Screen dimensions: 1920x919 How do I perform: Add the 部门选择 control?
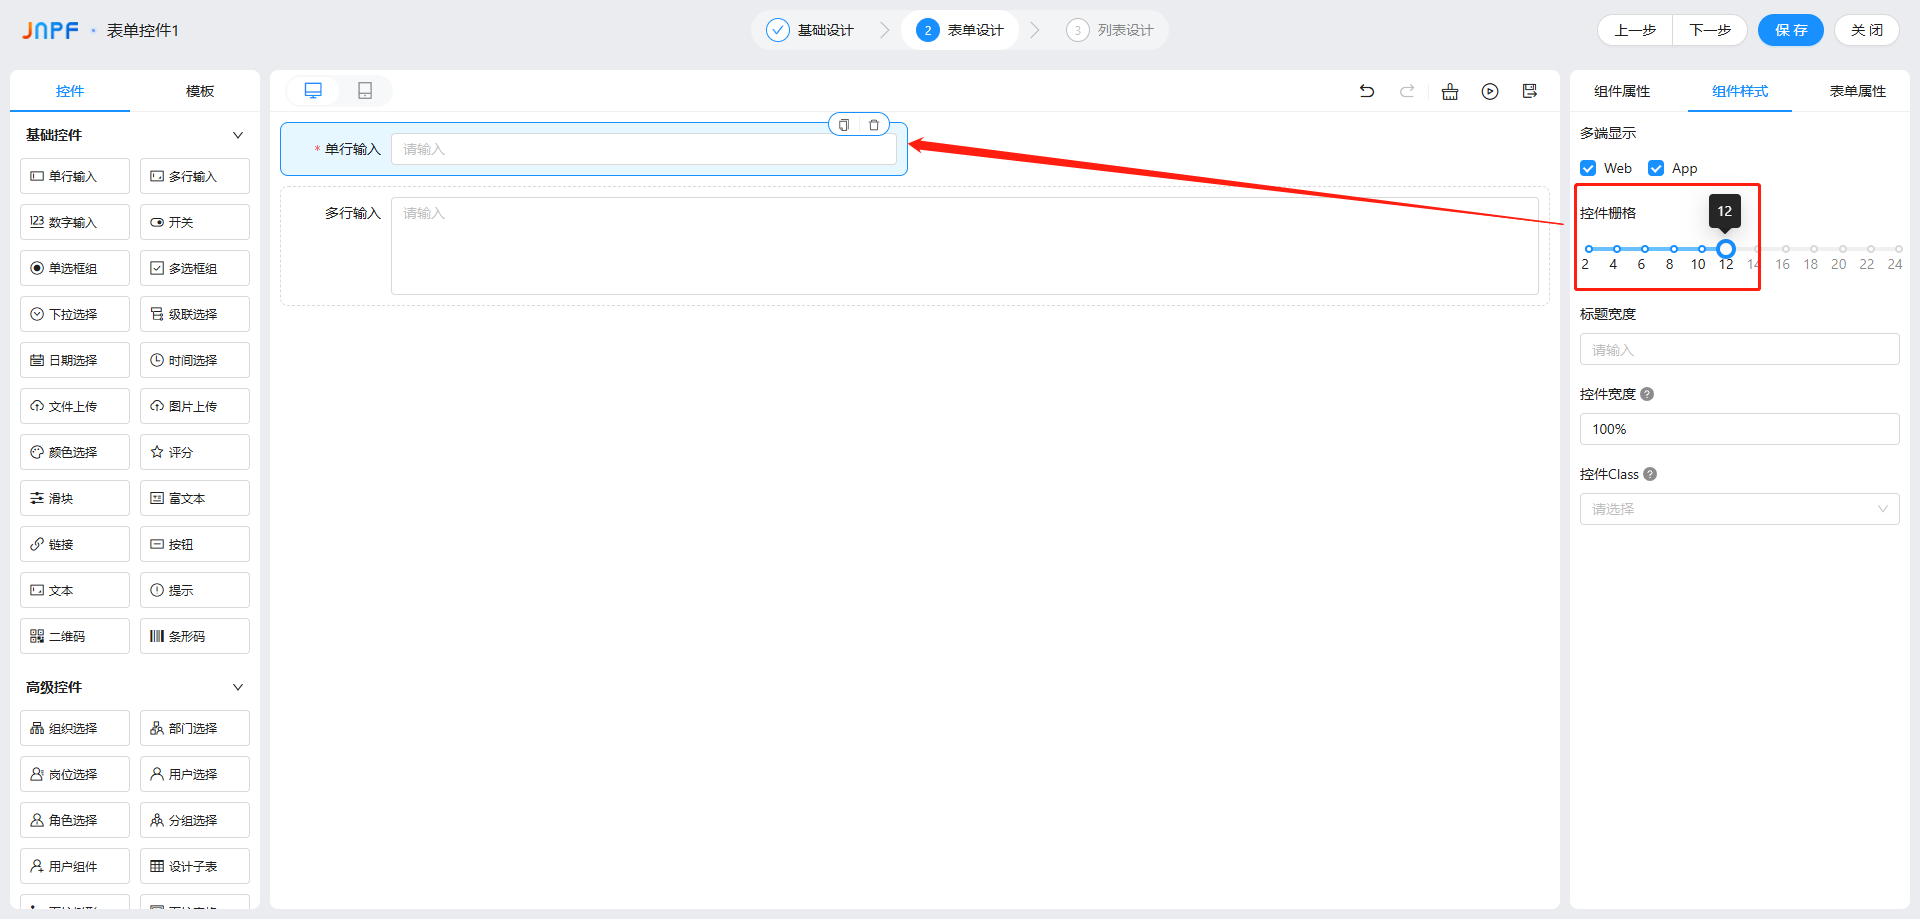pos(195,728)
